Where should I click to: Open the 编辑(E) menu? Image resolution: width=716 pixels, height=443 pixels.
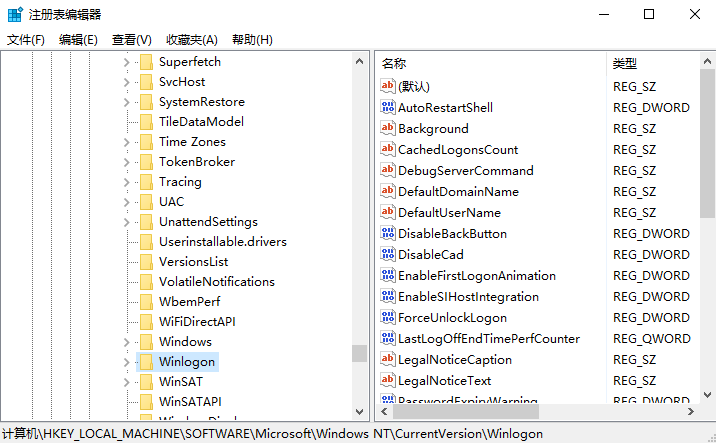point(78,40)
